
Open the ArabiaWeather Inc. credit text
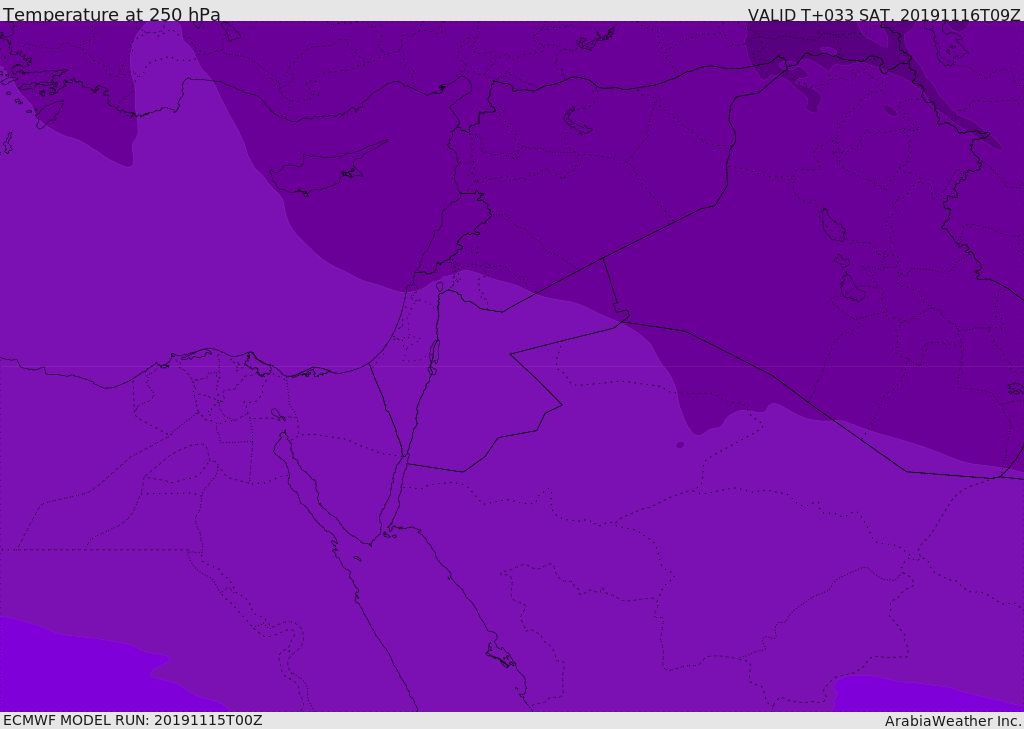(x=953, y=721)
